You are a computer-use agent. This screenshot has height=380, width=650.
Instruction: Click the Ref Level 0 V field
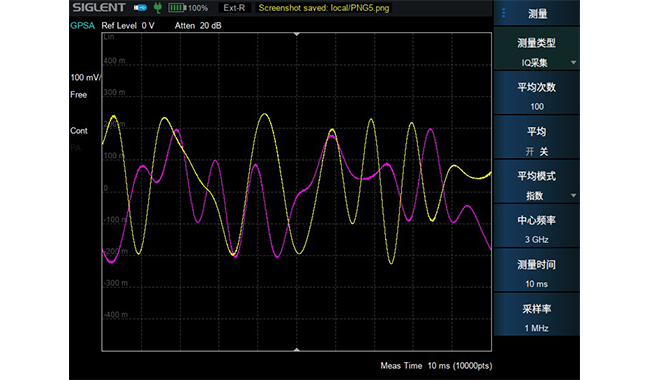pyautogui.click(x=128, y=25)
